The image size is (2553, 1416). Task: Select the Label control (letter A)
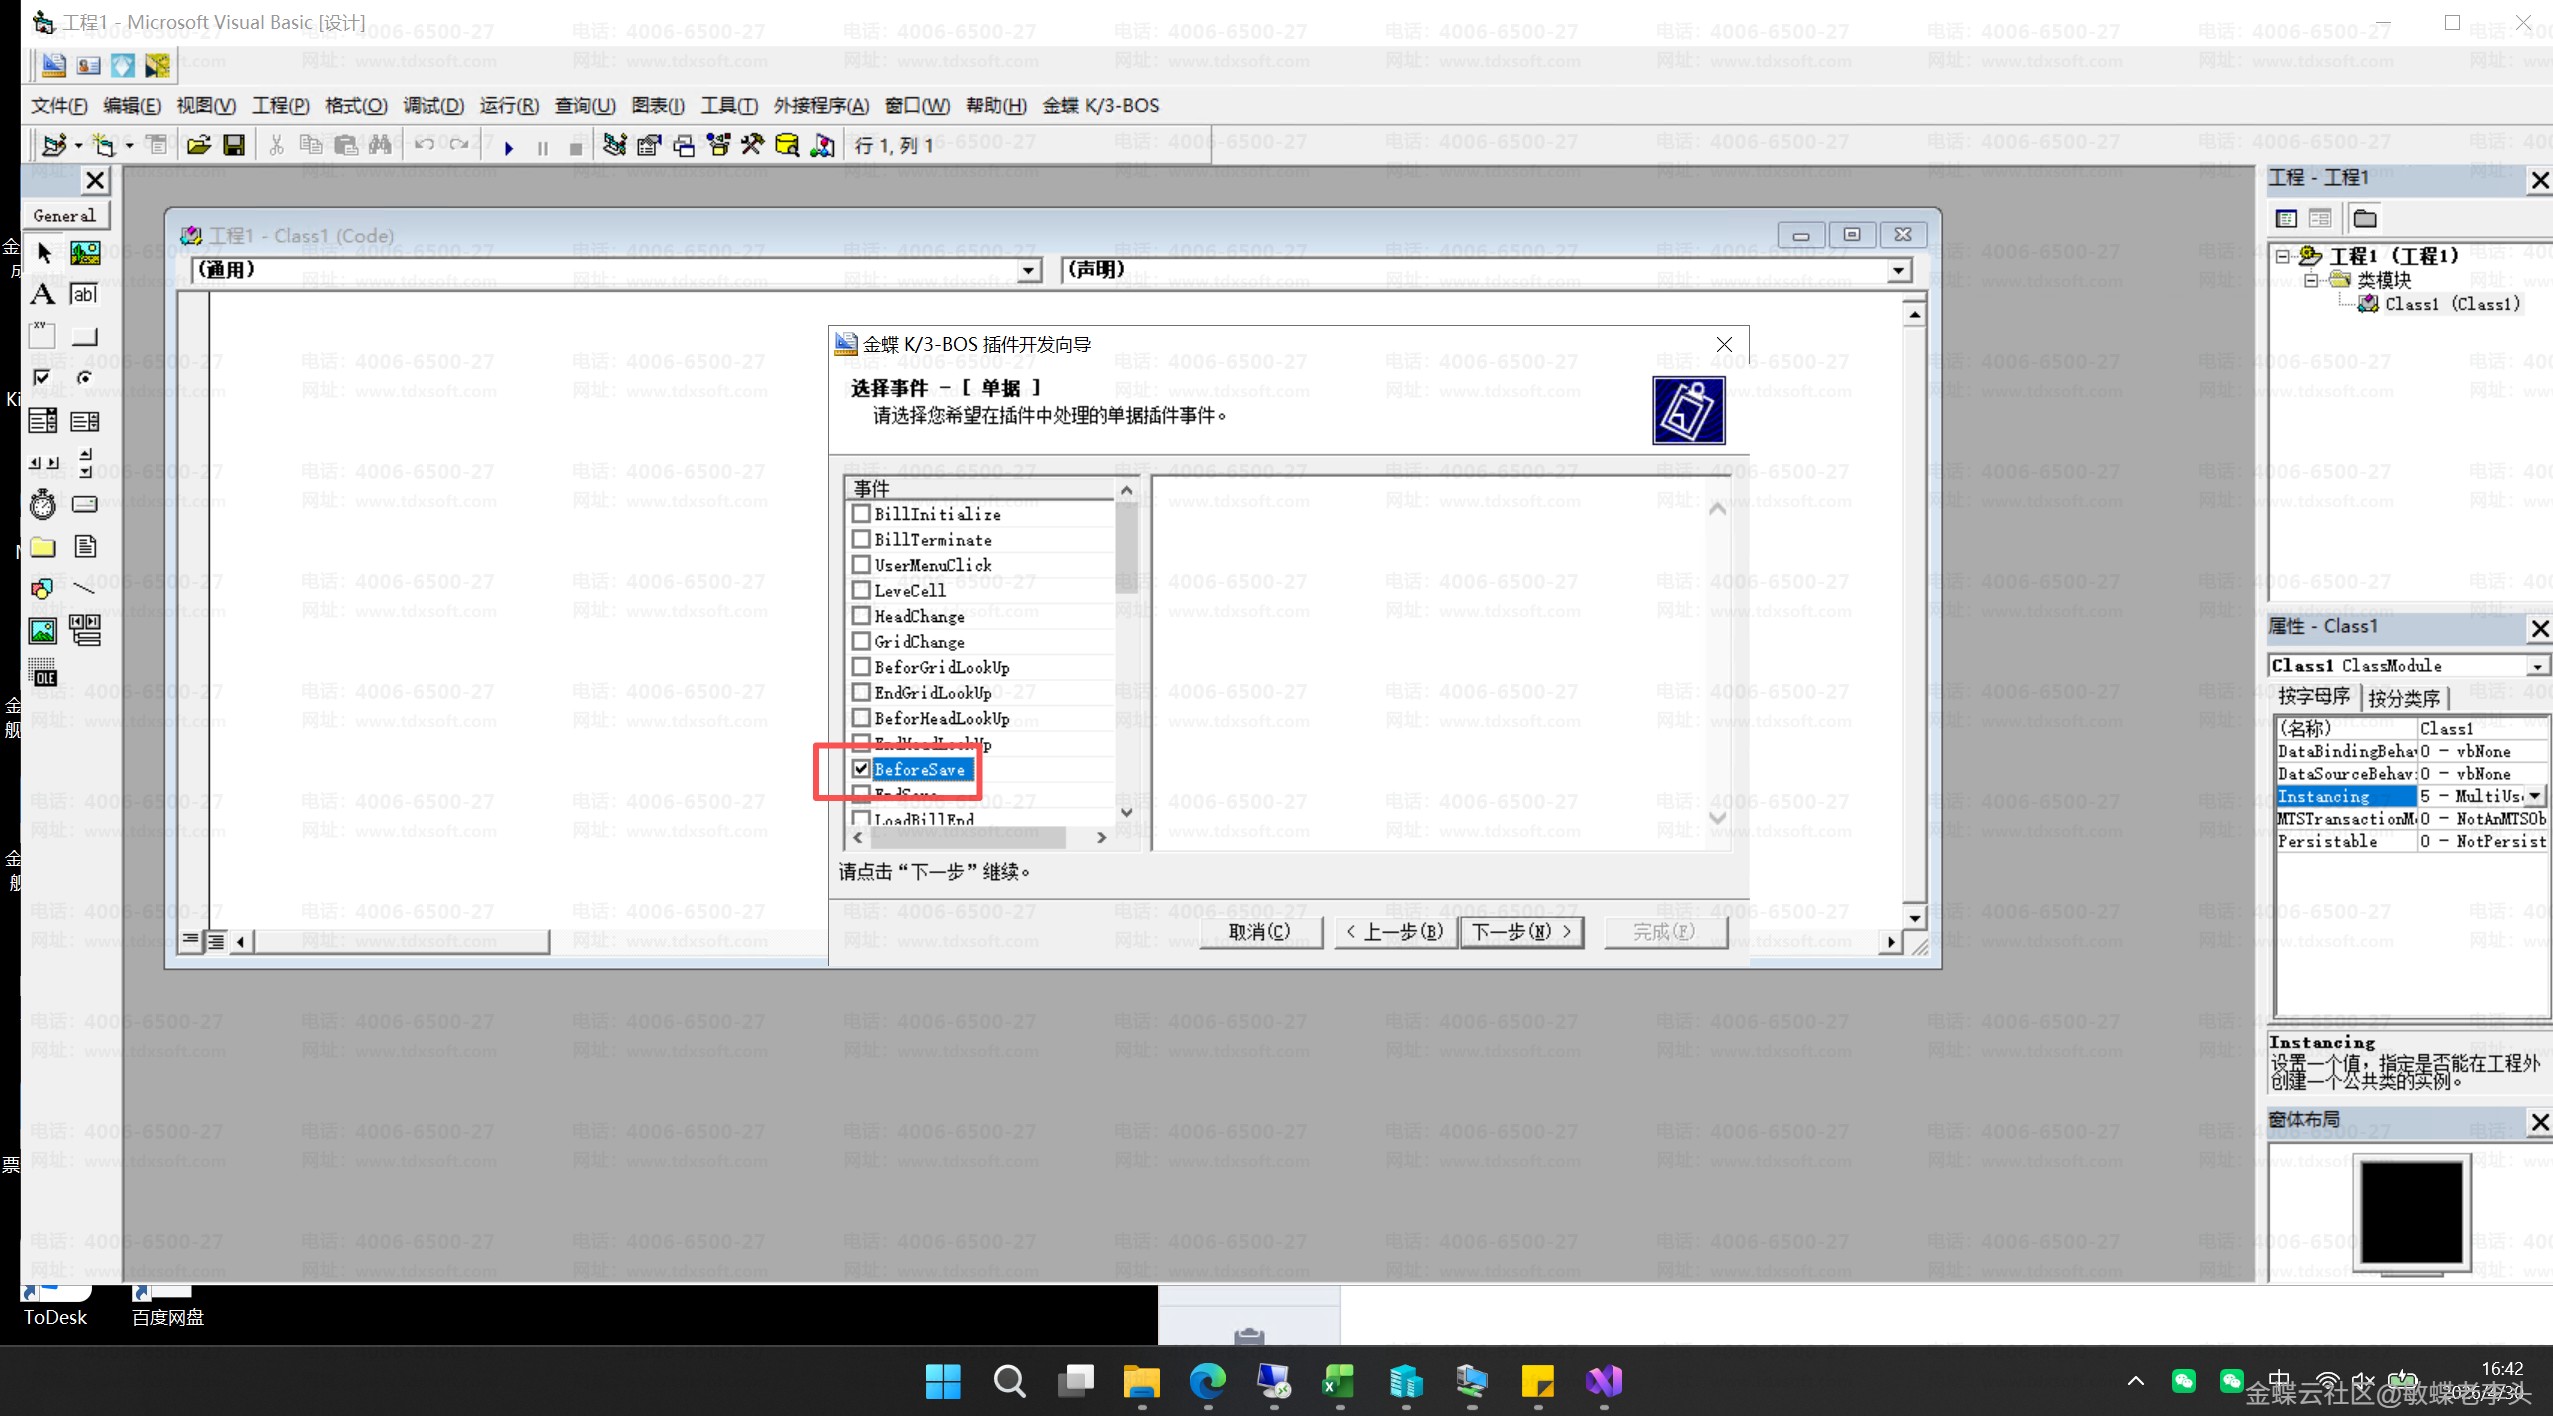43,295
